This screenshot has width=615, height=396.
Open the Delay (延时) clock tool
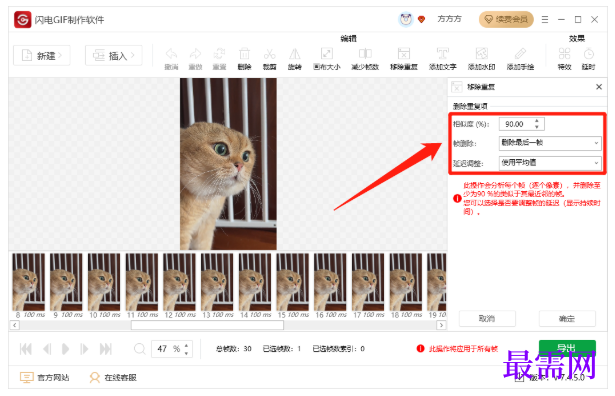point(589,58)
